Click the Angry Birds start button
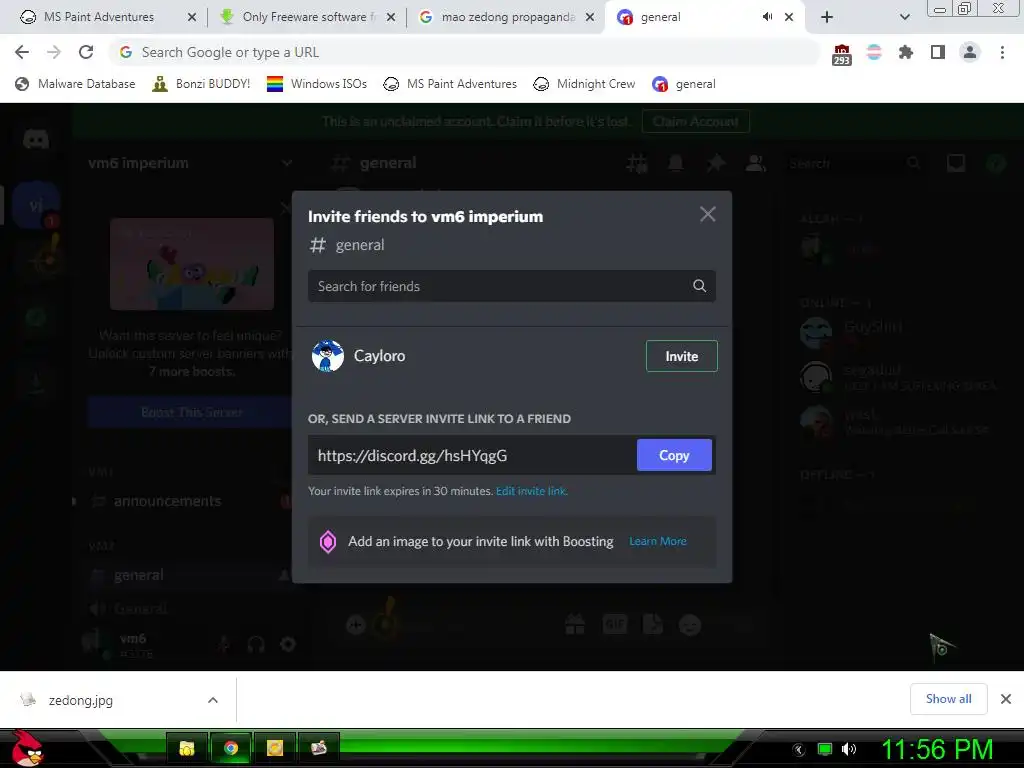This screenshot has height=768, width=1024. [27, 748]
